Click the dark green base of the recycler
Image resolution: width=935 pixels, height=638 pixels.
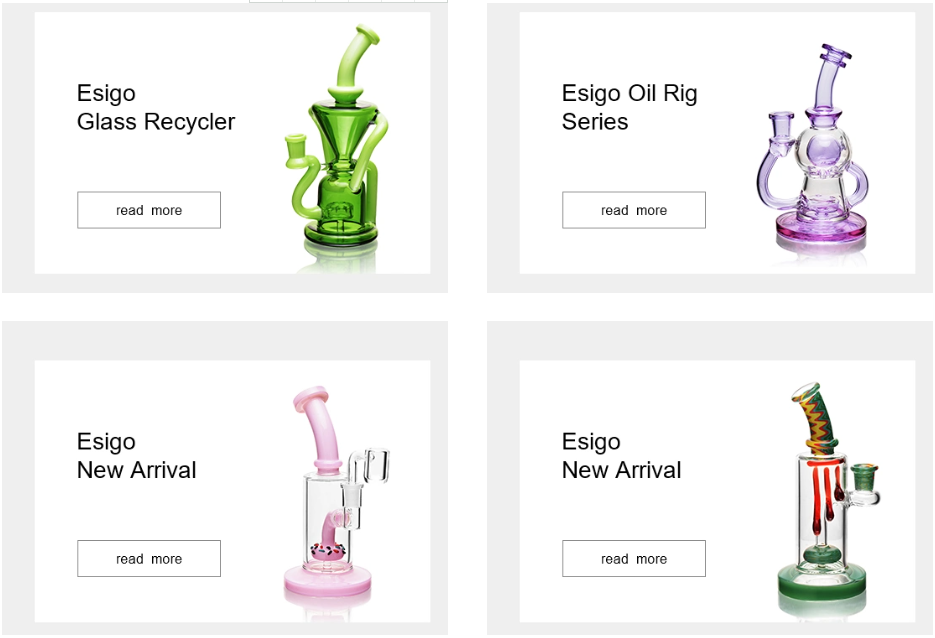(340, 234)
